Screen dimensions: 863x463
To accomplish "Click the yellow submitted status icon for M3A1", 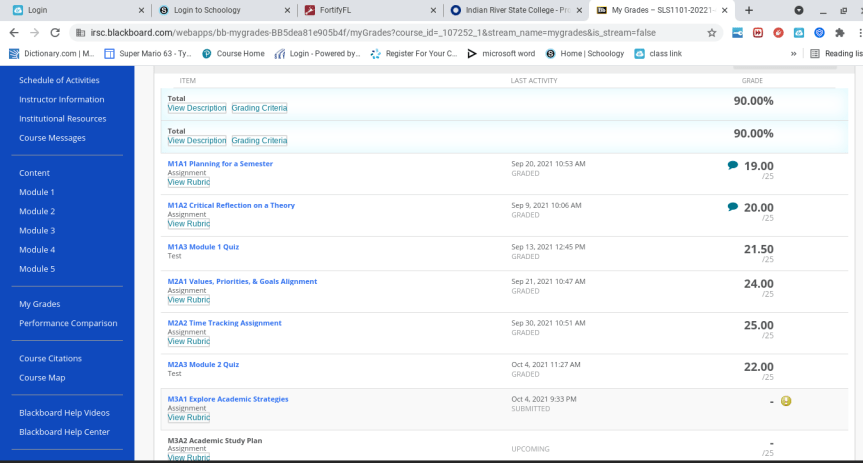I will [x=786, y=401].
